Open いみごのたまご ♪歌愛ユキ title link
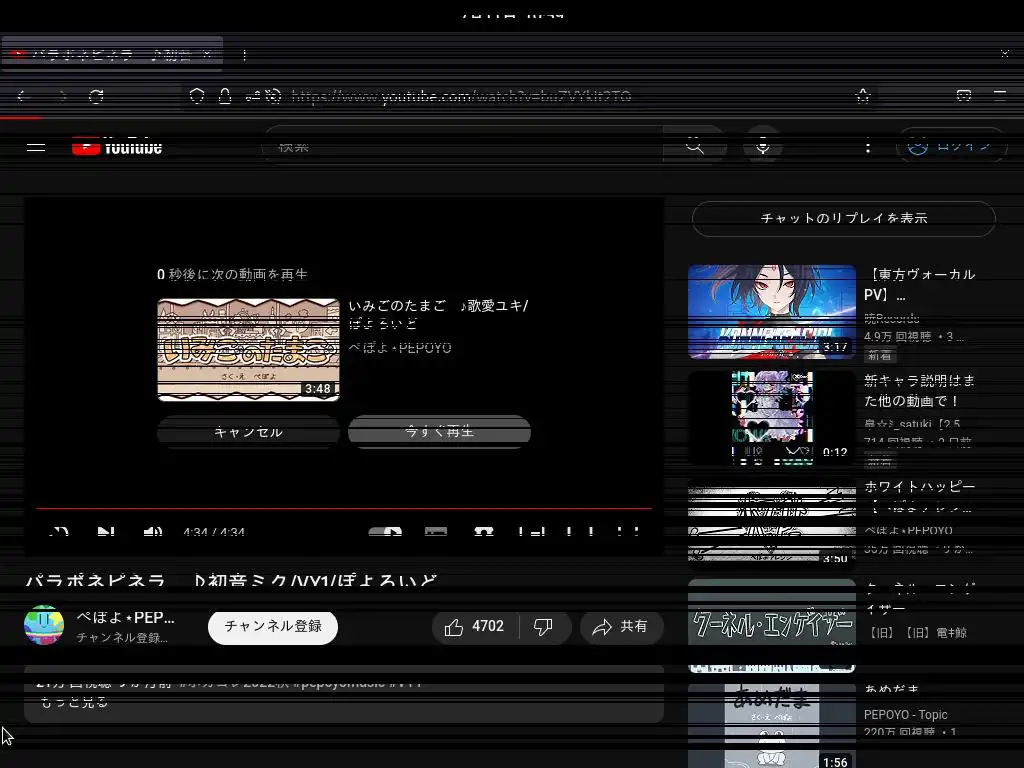 click(438, 314)
